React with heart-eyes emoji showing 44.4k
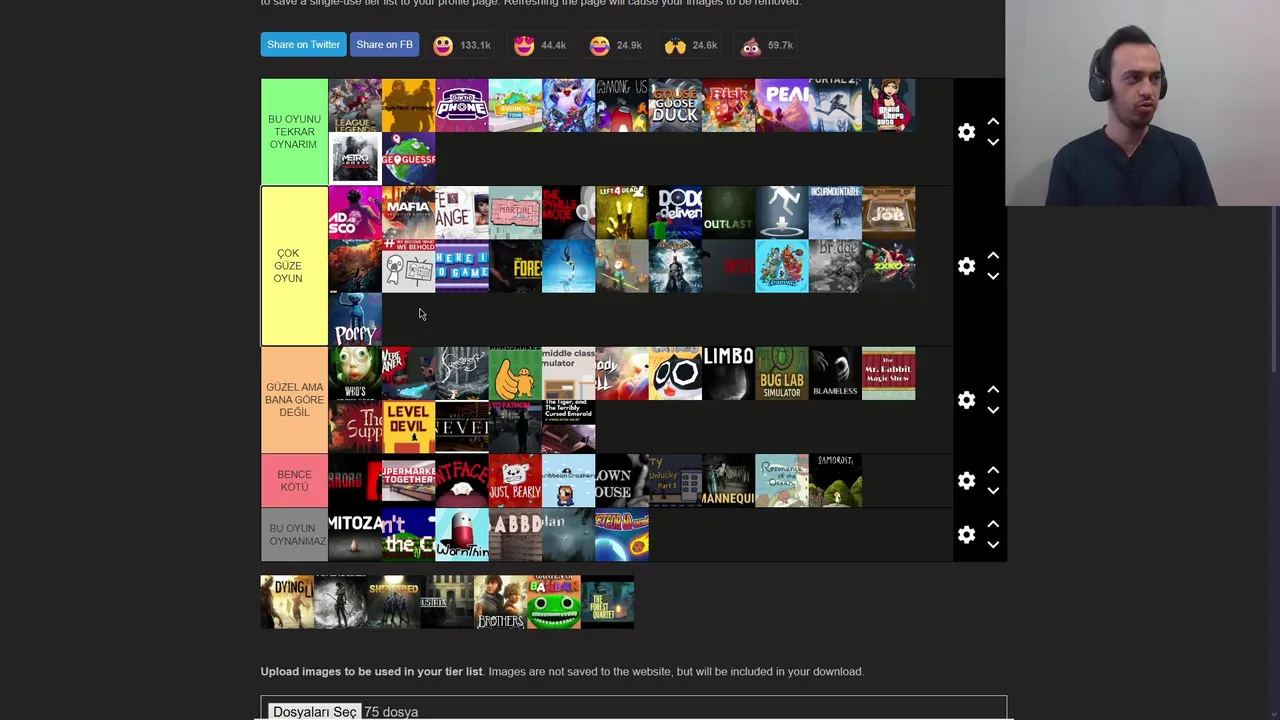Screen dimensions: 1280x720 click(540, 45)
